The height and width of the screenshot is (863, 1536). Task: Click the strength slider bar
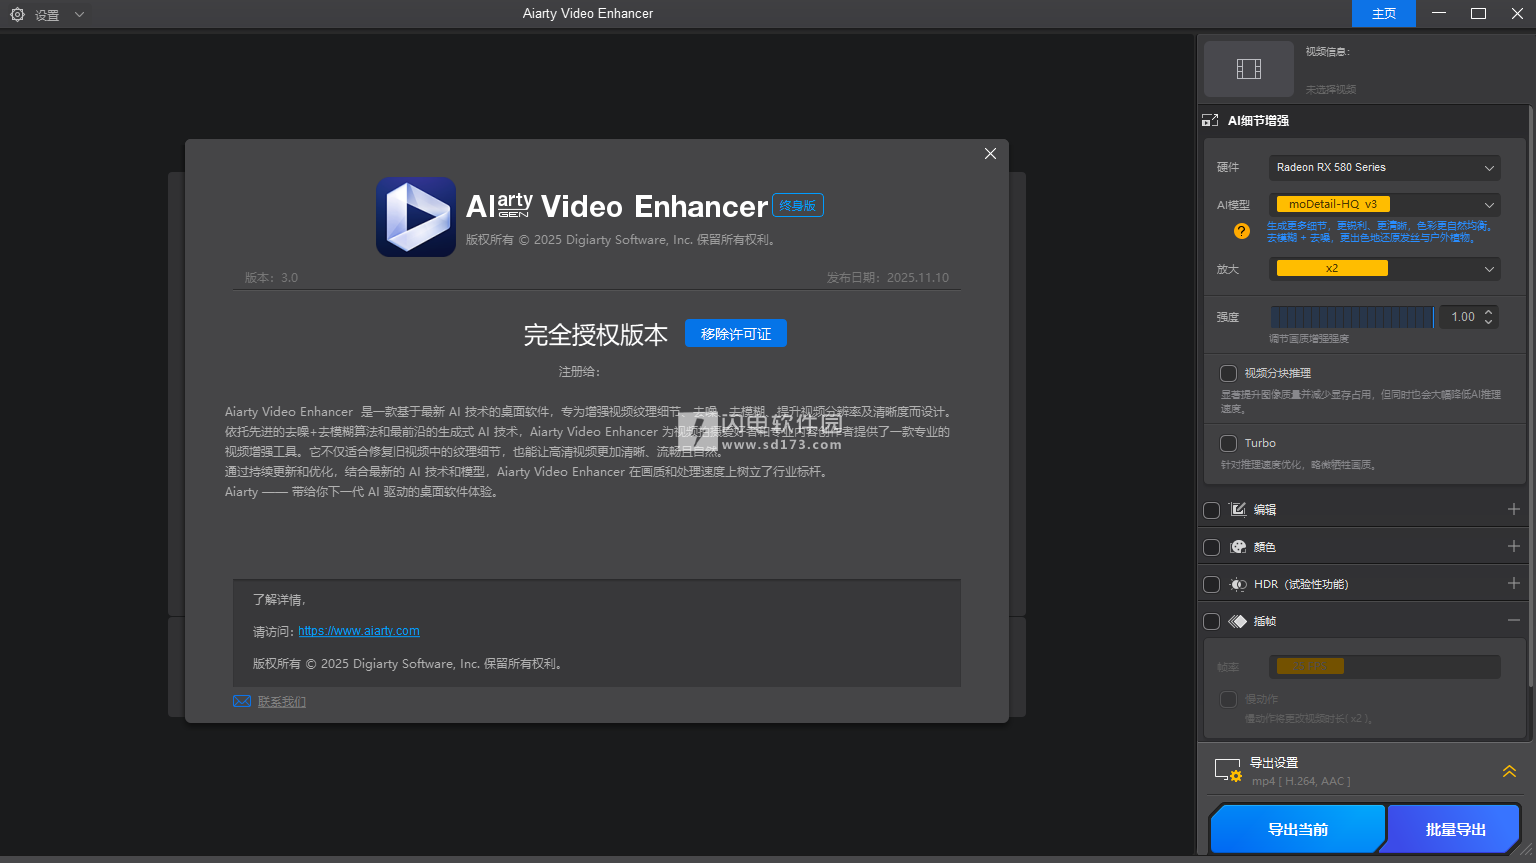(x=1351, y=317)
